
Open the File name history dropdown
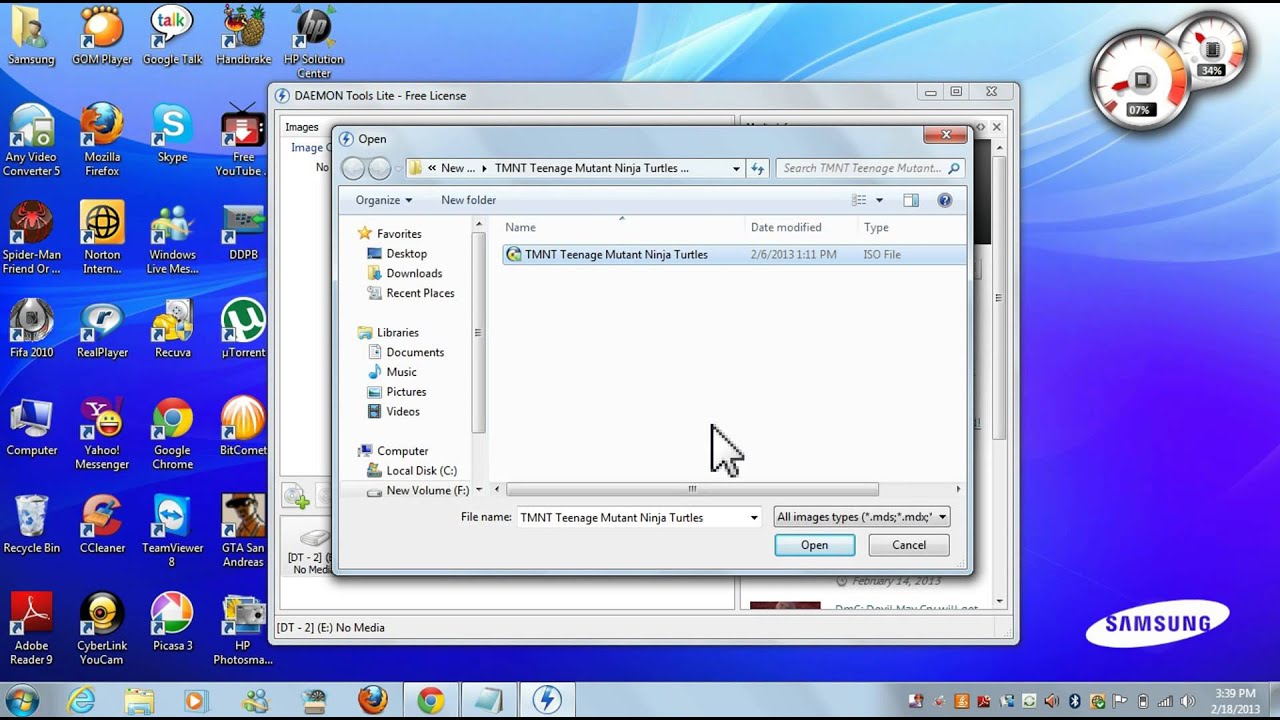coord(754,517)
